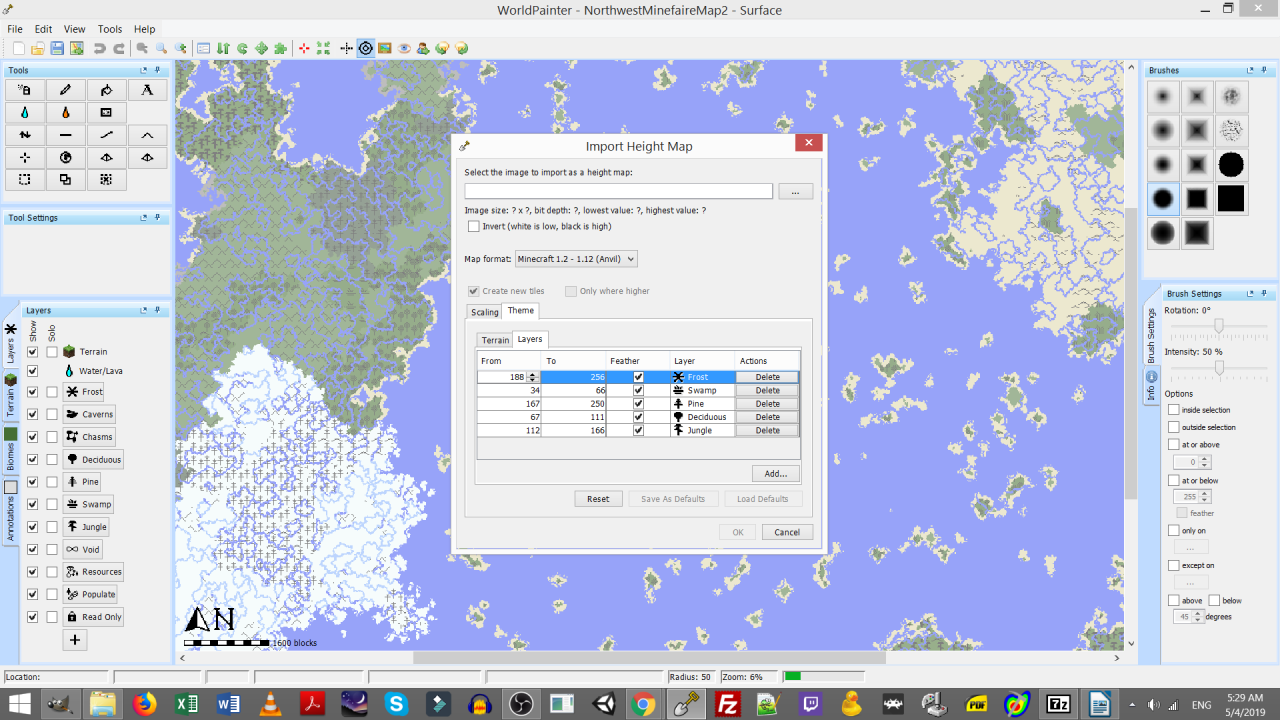Viewport: 1280px width, 720px height.
Task: Select the Sponge tool
Action: click(106, 113)
